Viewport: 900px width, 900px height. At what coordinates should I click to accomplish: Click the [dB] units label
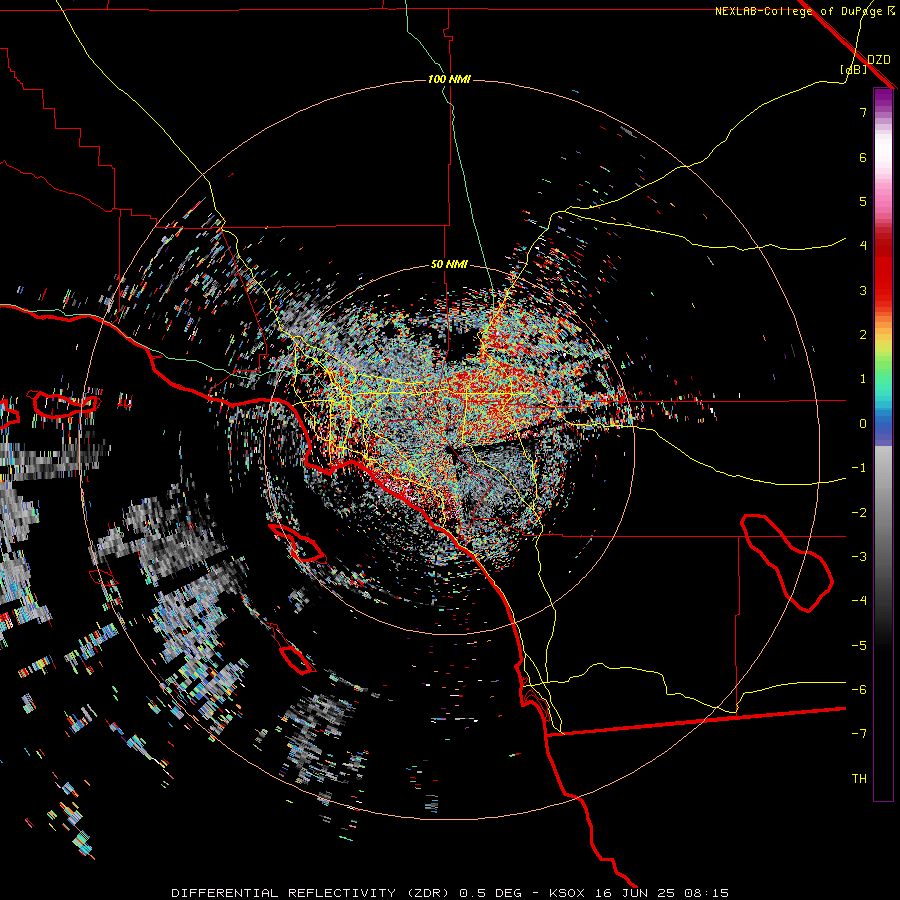coord(853,69)
